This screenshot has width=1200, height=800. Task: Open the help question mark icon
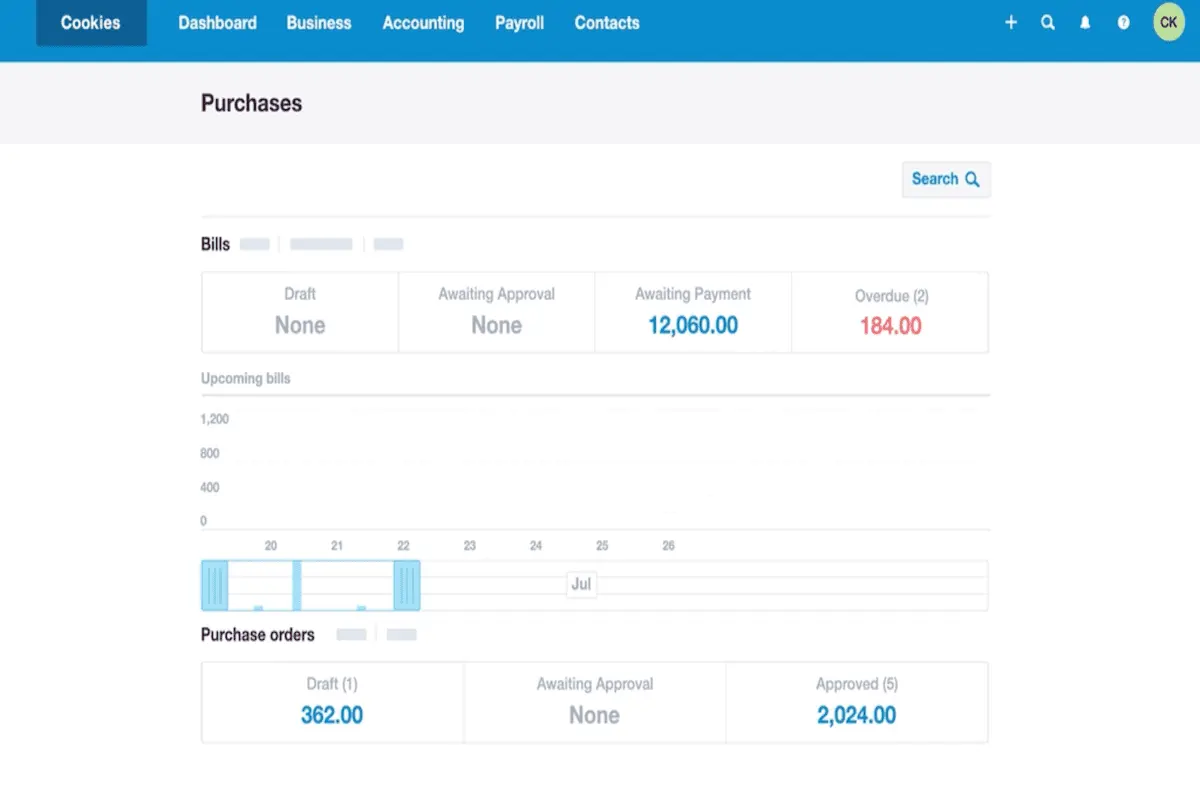[1123, 22]
